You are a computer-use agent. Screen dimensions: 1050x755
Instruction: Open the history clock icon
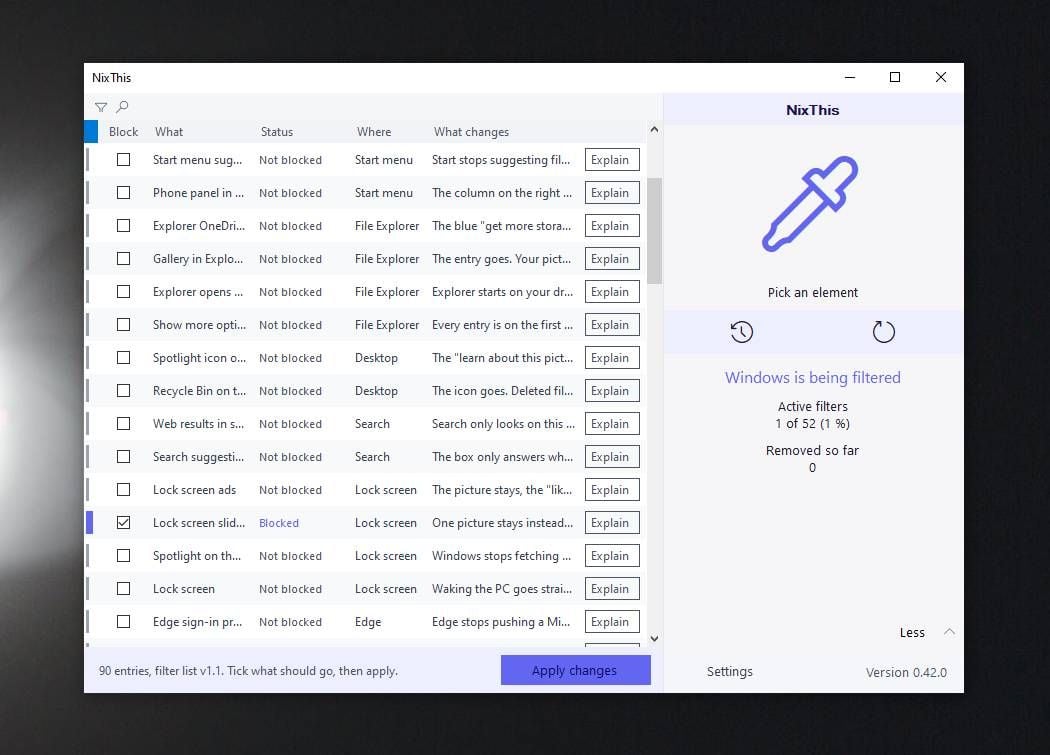741,332
